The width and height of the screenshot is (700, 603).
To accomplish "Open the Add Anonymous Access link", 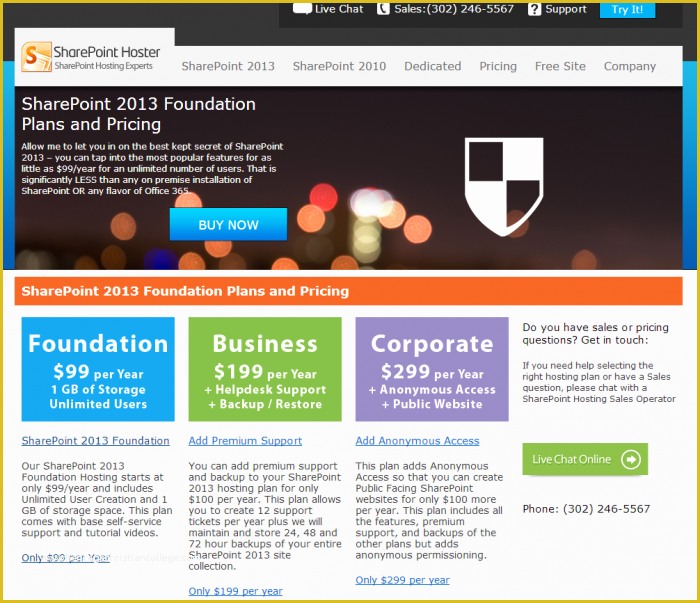I will (x=417, y=441).
